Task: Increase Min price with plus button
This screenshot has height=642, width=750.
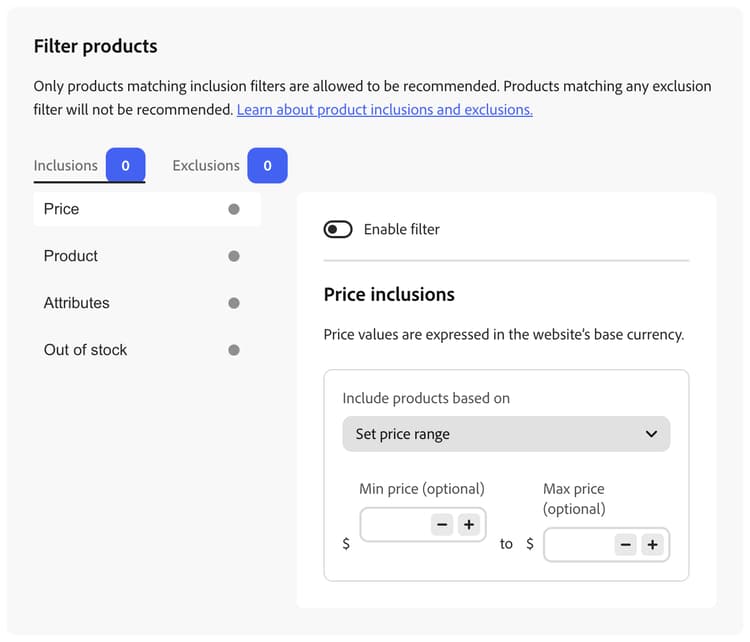Action: coord(469,525)
